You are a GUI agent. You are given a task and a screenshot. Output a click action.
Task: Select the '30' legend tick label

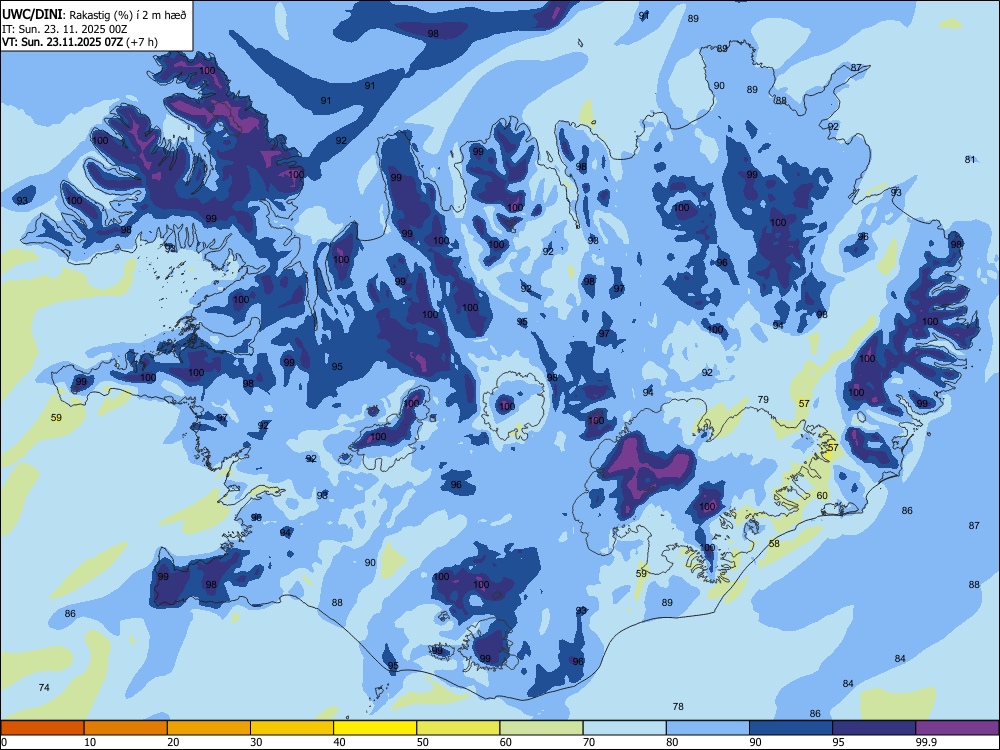(256, 742)
